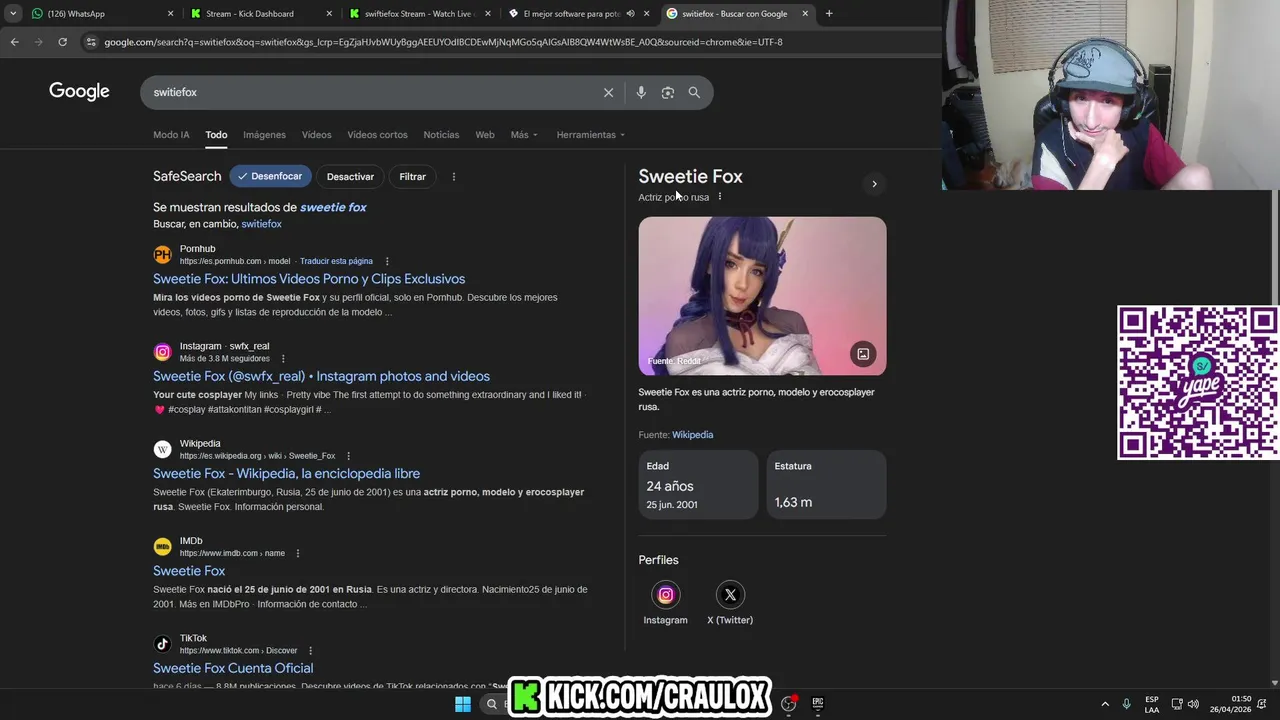1280x720 pixels.
Task: Open a new browser tab
Action: pyautogui.click(x=829, y=14)
